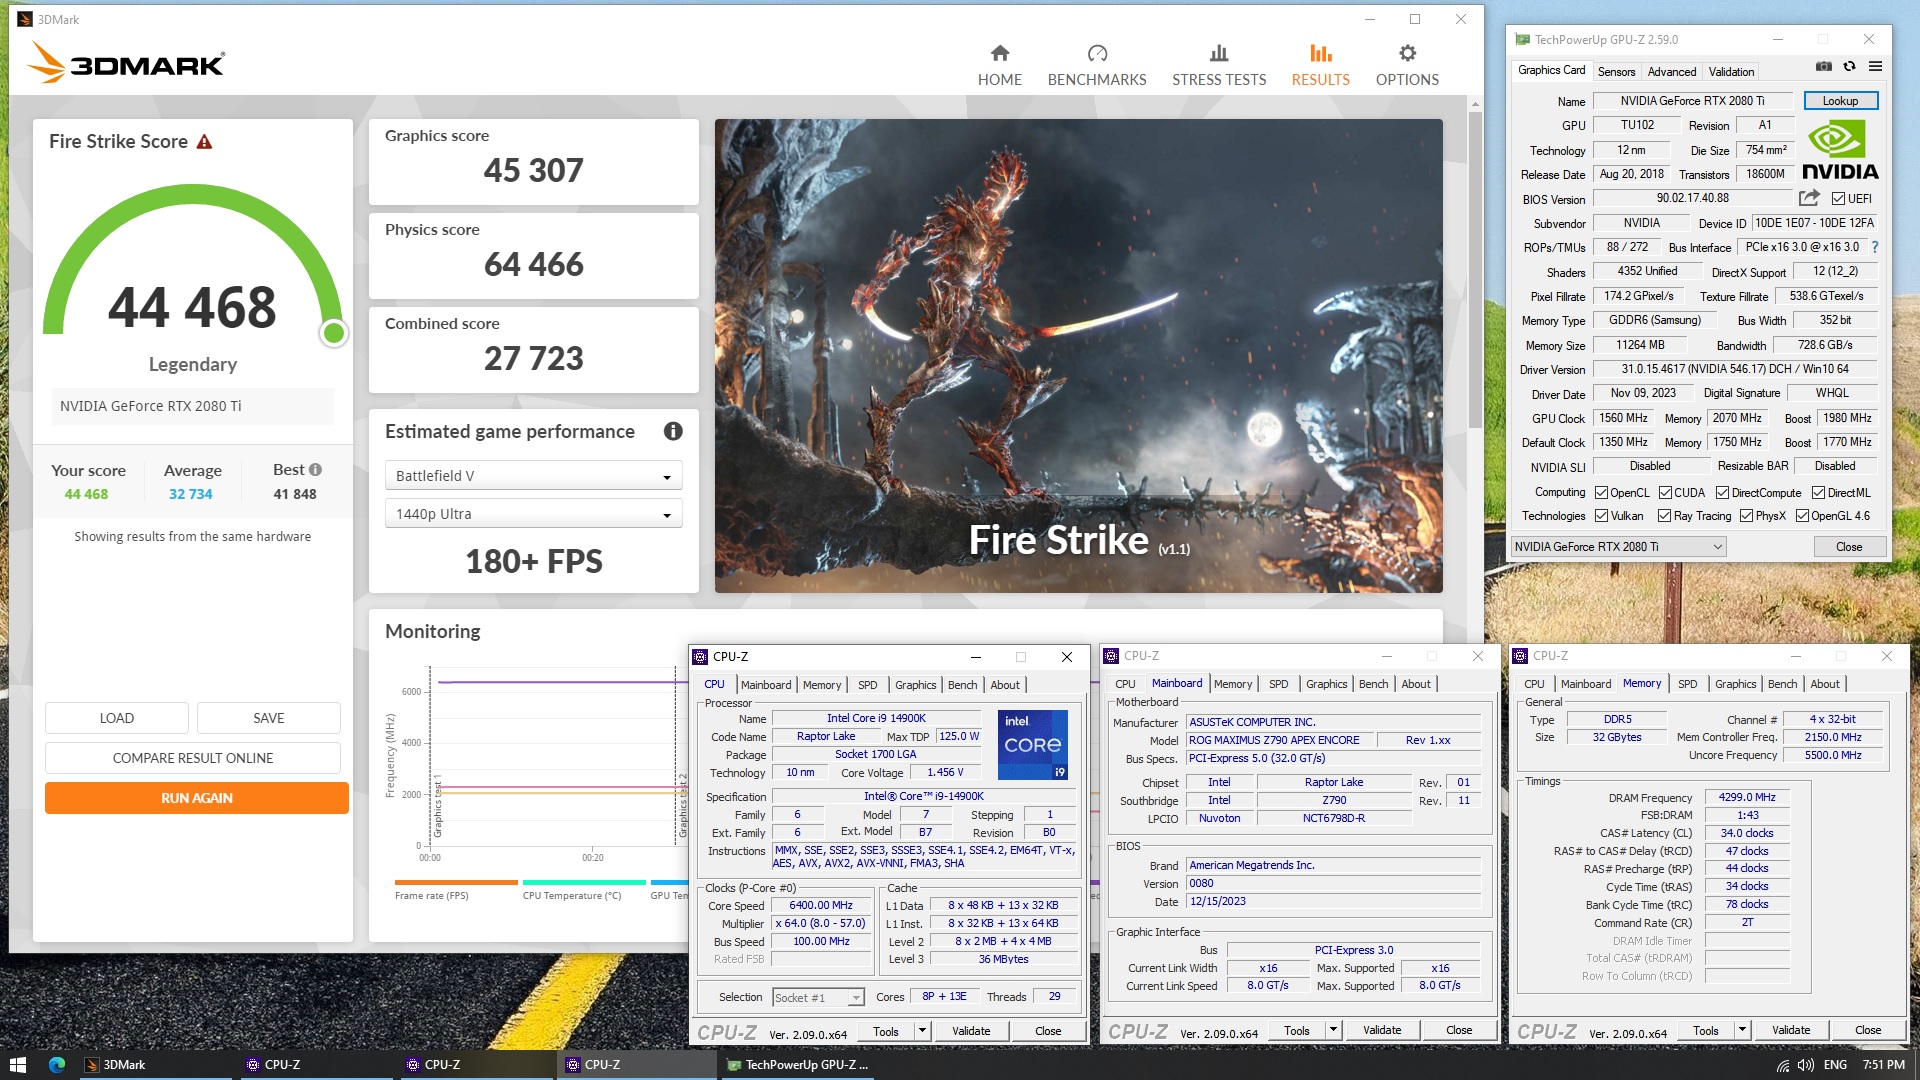Click the Intel Core i9 logo in CPU-Z
This screenshot has height=1080, width=1920.
pos(1033,745)
